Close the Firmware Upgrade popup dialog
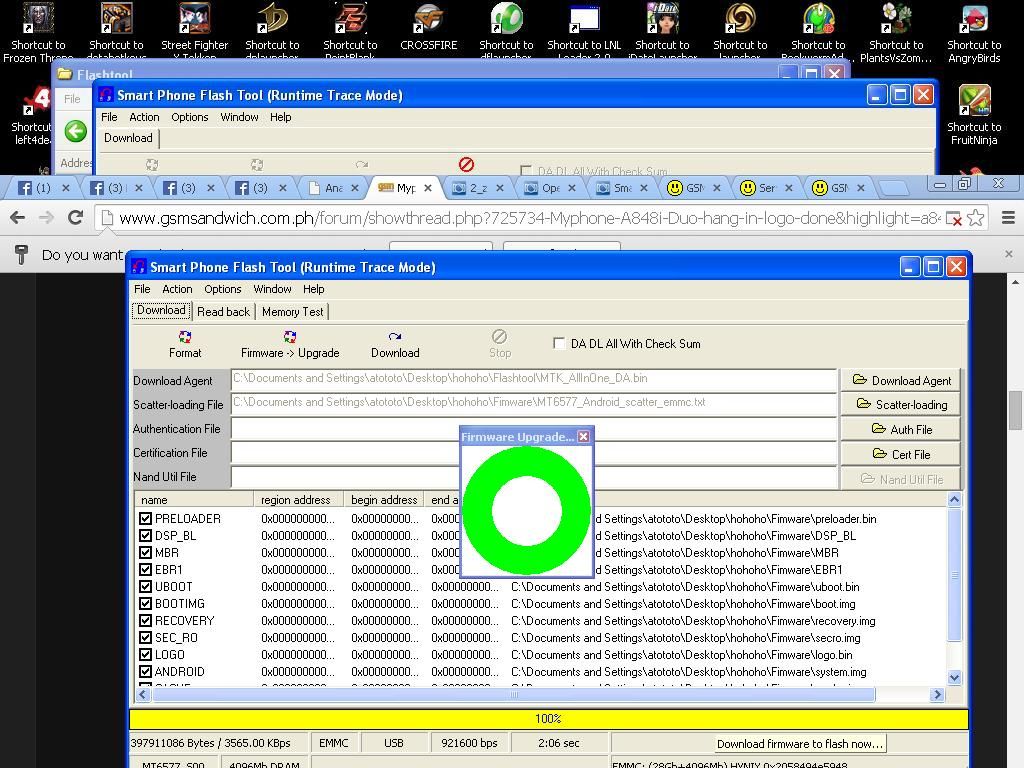This screenshot has width=1024, height=768. tap(584, 437)
